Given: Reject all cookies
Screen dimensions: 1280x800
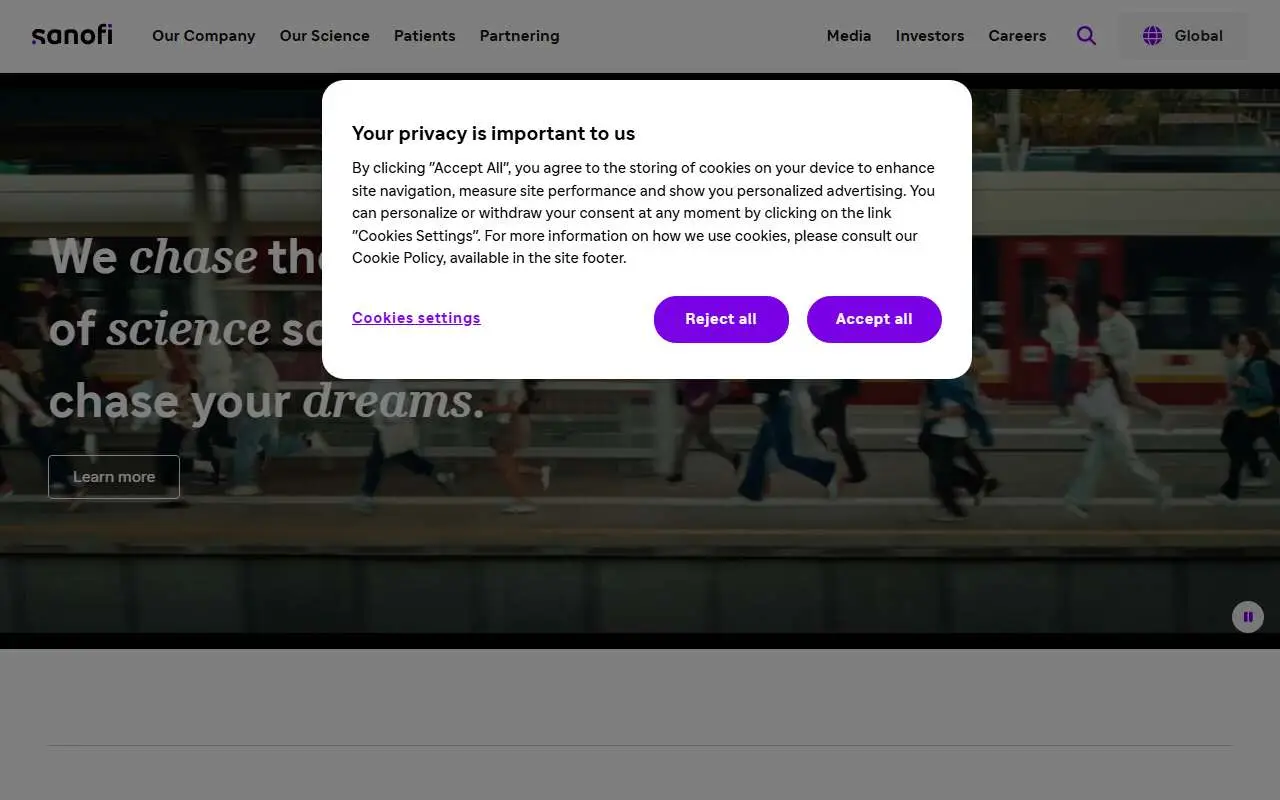Looking at the screenshot, I should tap(721, 319).
